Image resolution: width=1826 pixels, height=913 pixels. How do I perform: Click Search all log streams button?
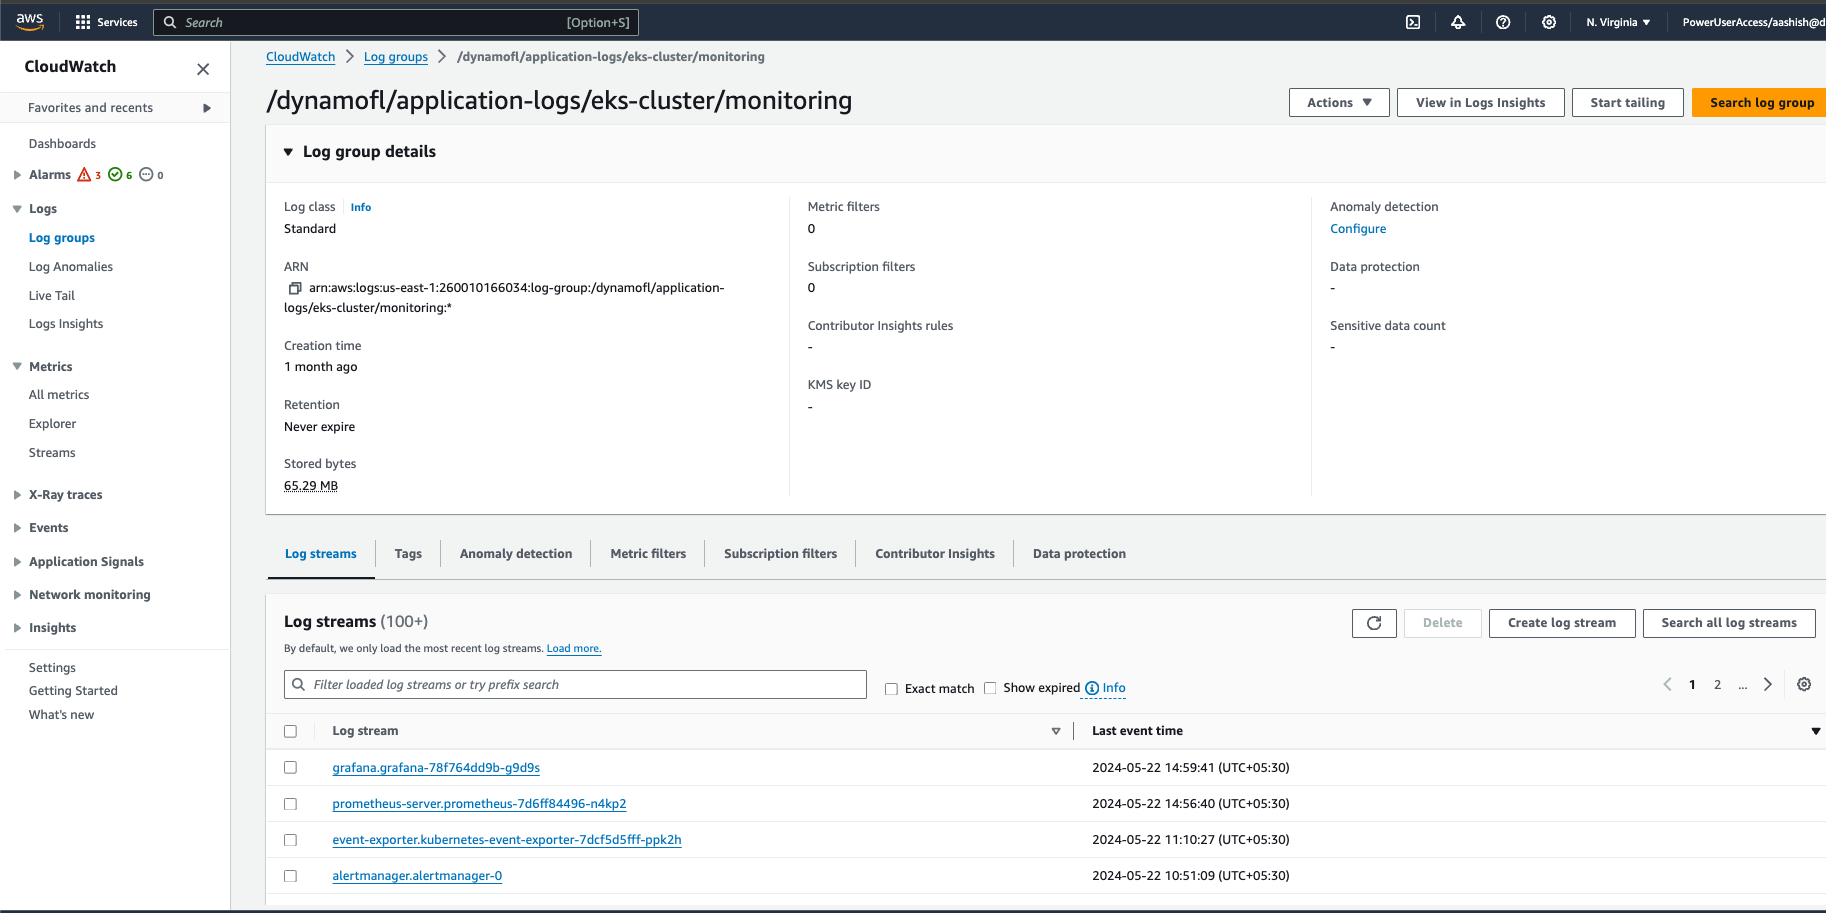(1729, 623)
